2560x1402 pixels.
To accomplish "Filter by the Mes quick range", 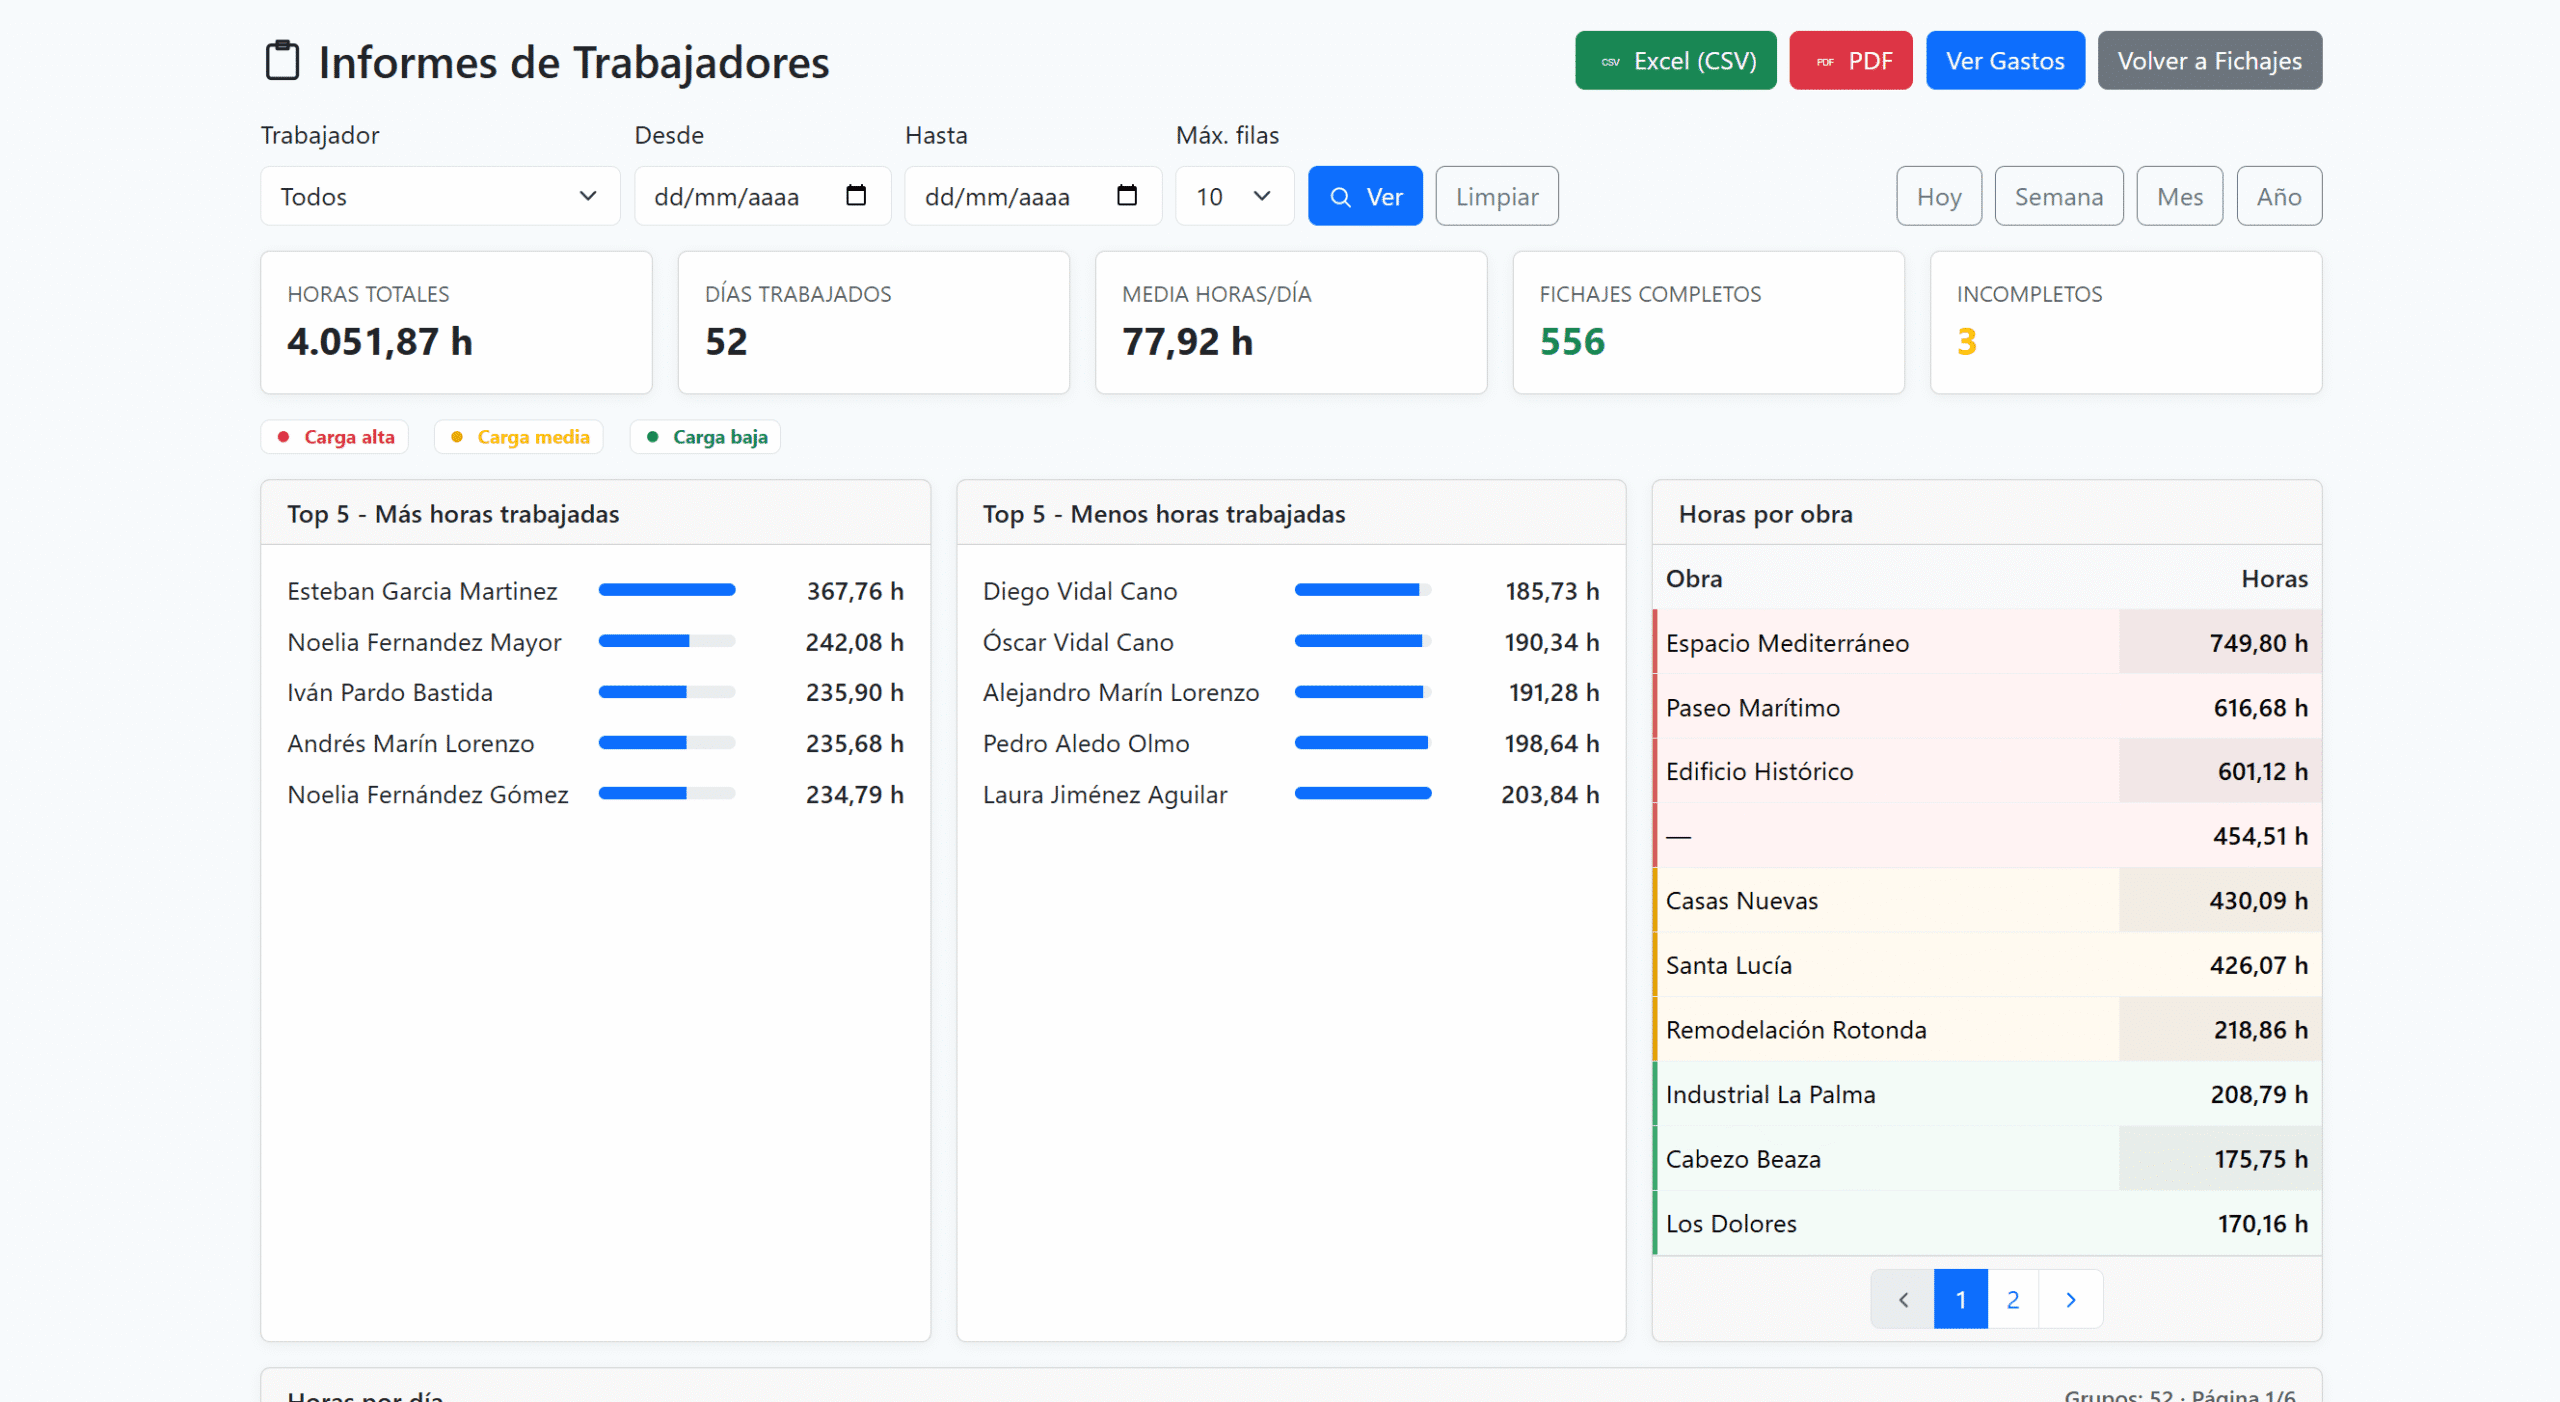I will [2179, 196].
